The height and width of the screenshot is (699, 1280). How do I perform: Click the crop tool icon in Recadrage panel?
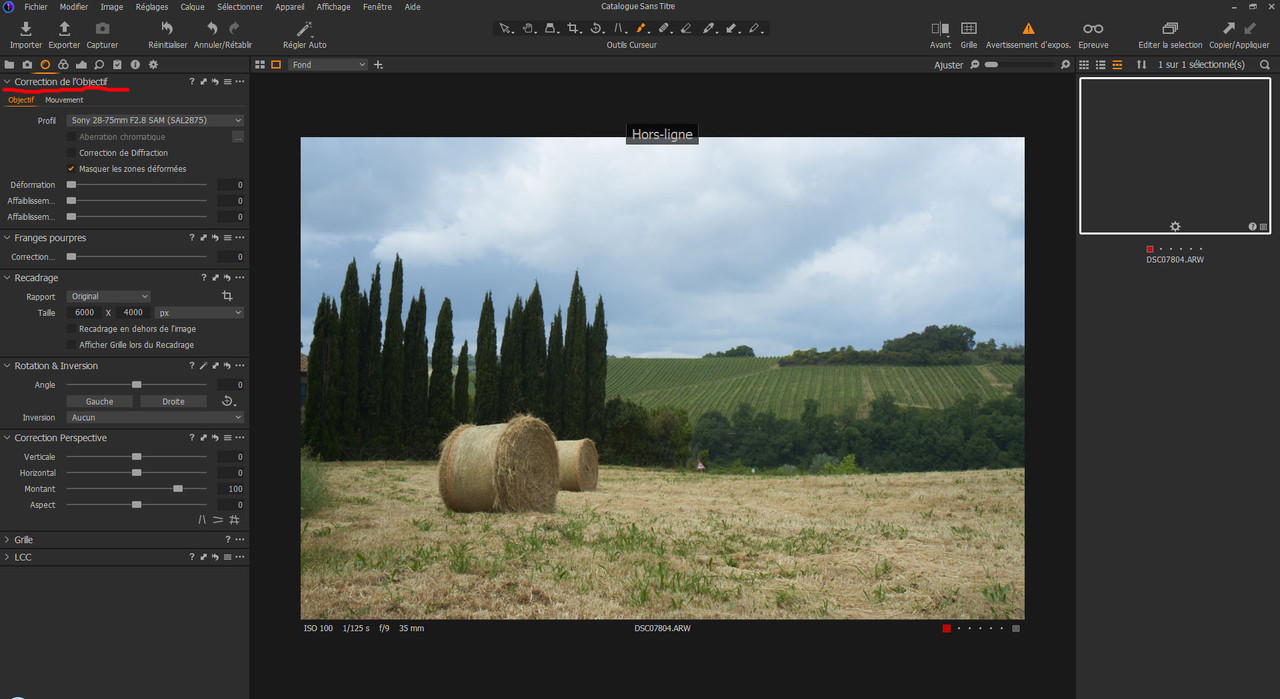[x=227, y=297]
